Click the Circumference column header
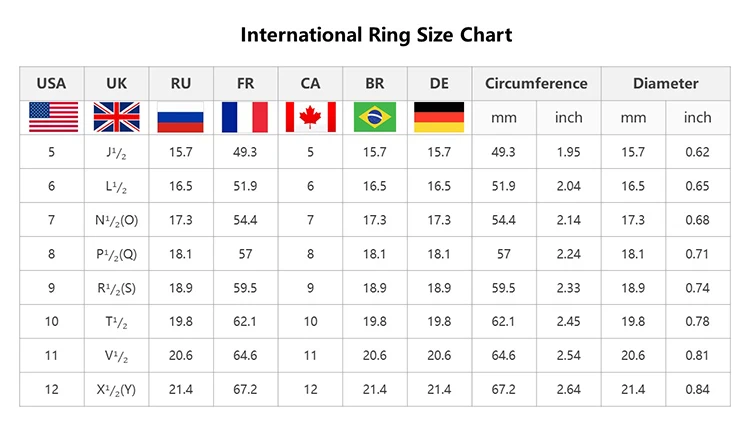The image size is (750, 422). pyautogui.click(x=536, y=83)
